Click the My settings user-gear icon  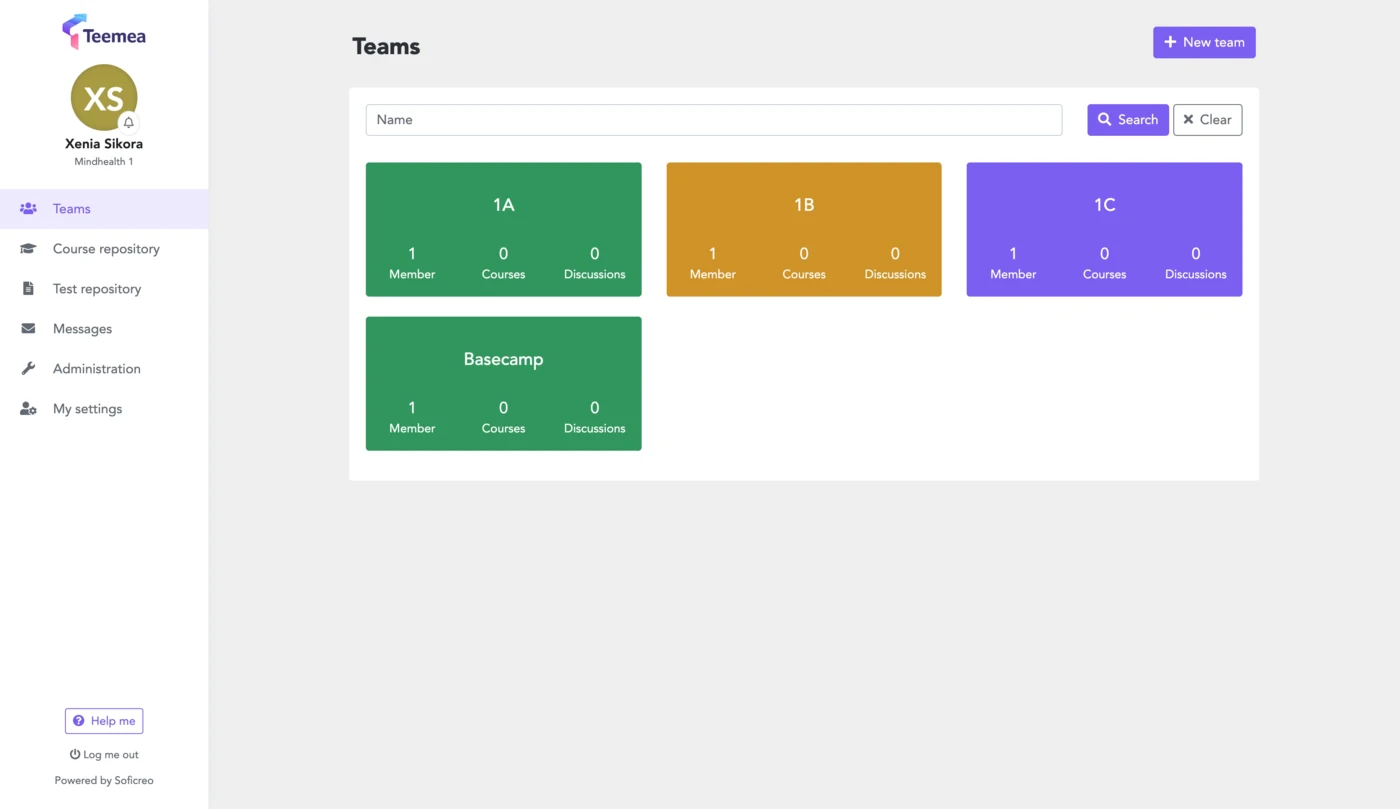pos(28,409)
